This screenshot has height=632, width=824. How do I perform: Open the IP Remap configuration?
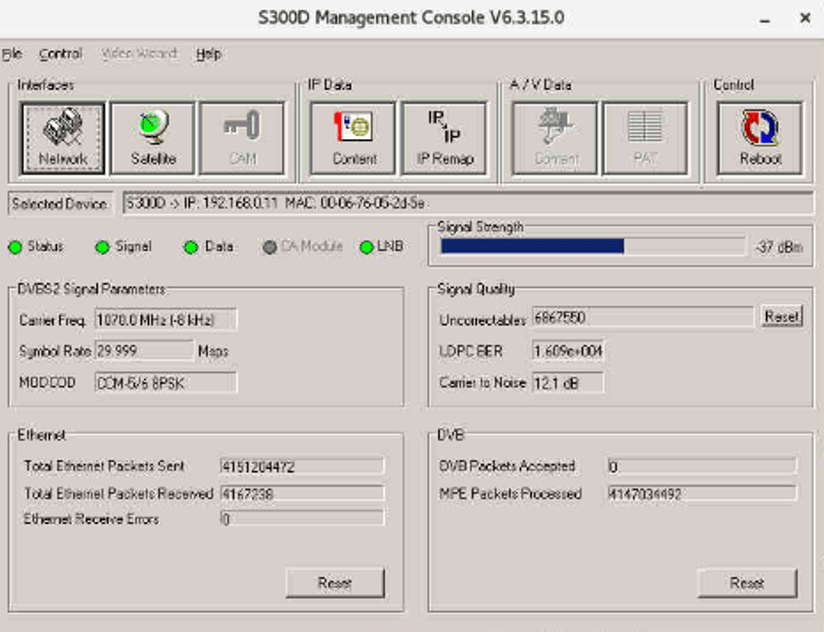(444, 138)
